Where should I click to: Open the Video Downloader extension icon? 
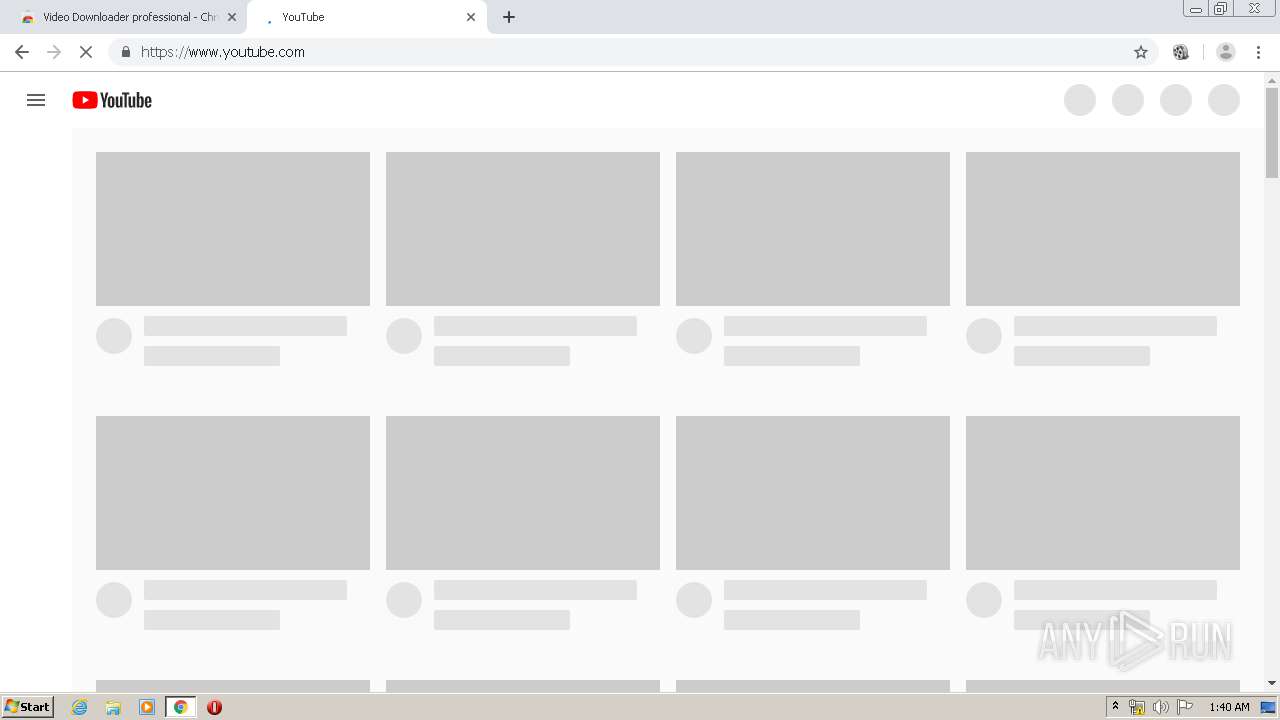click(1181, 52)
